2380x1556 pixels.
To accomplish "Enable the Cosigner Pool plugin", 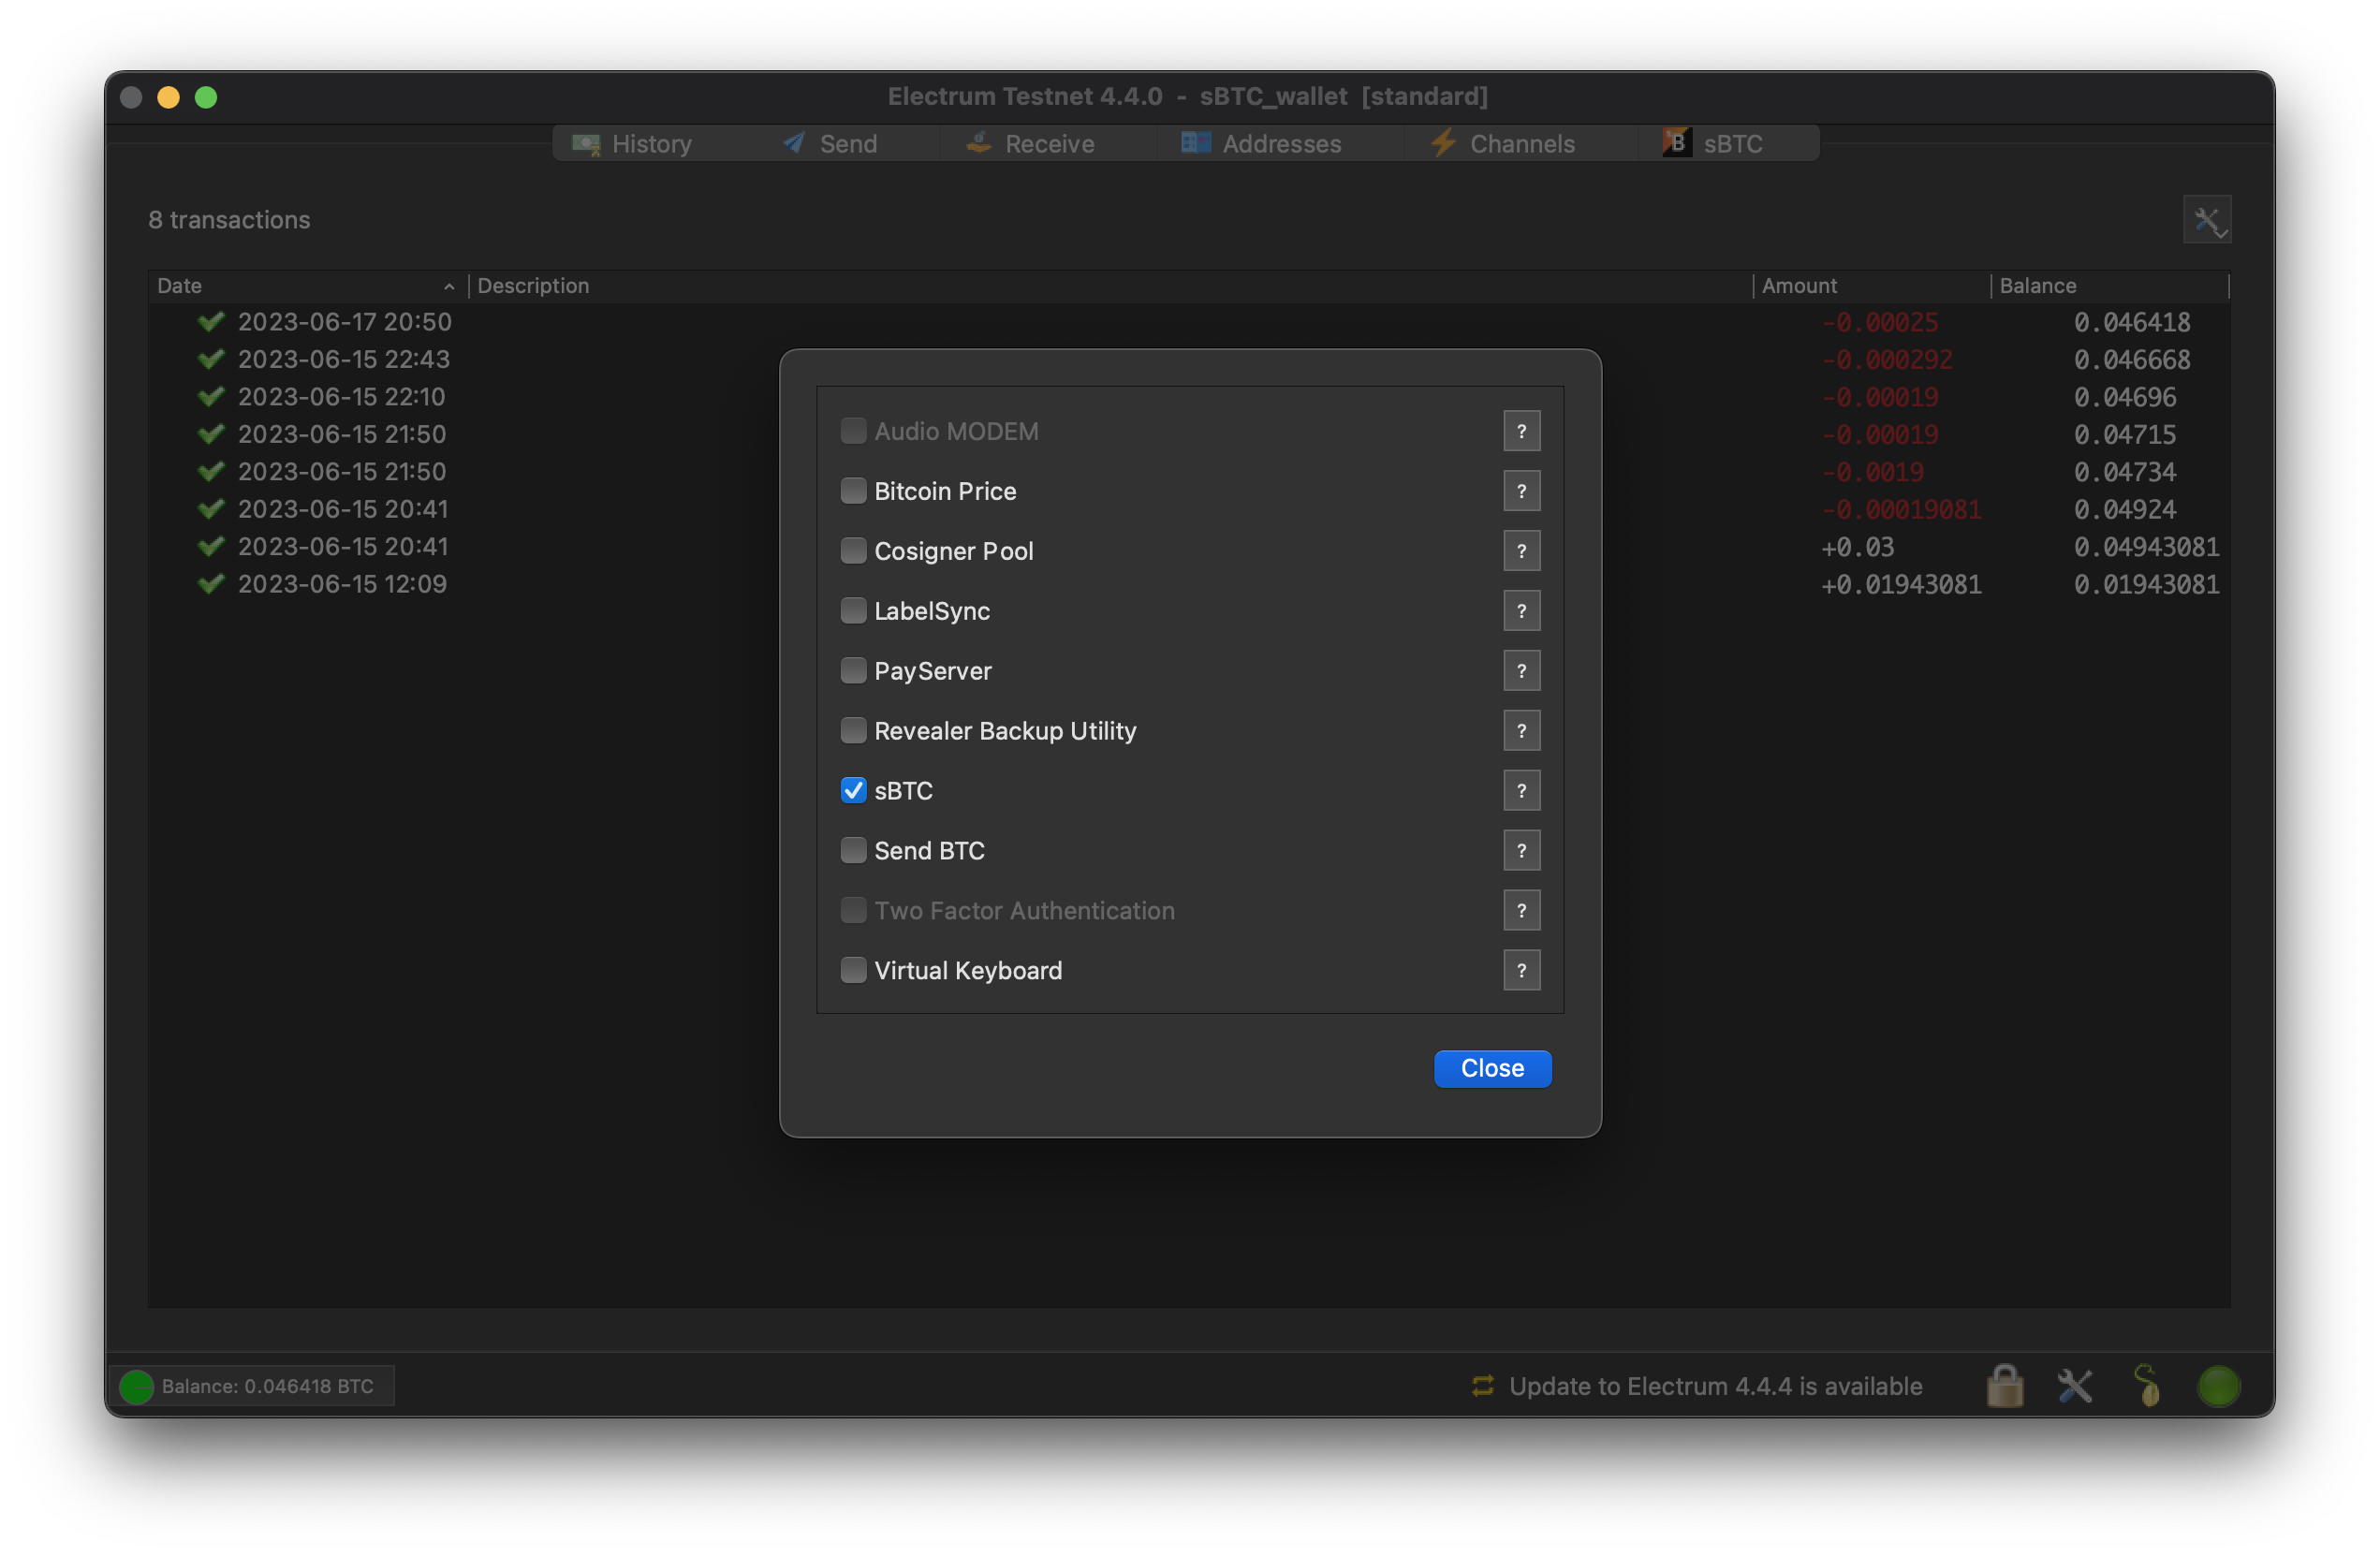I will (853, 551).
